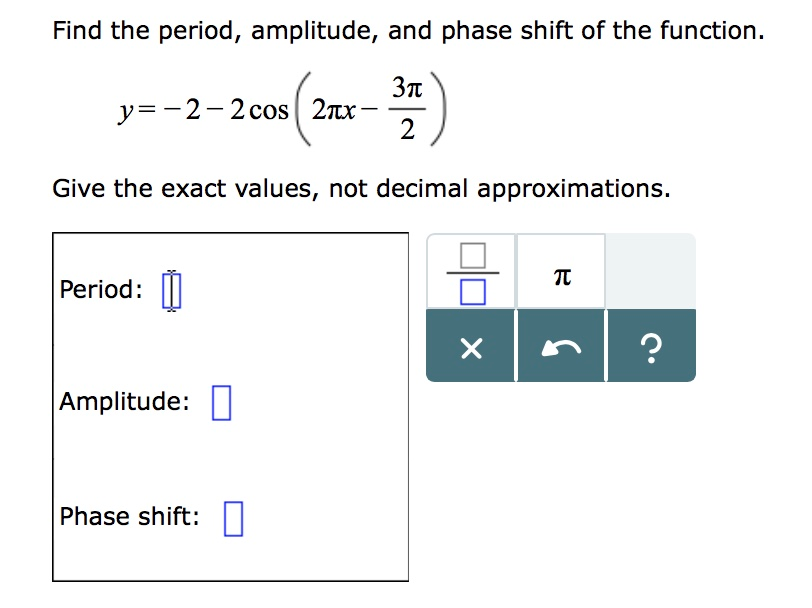Open help using the question mark icon
Image resolution: width=812 pixels, height=608 pixels.
(652, 349)
